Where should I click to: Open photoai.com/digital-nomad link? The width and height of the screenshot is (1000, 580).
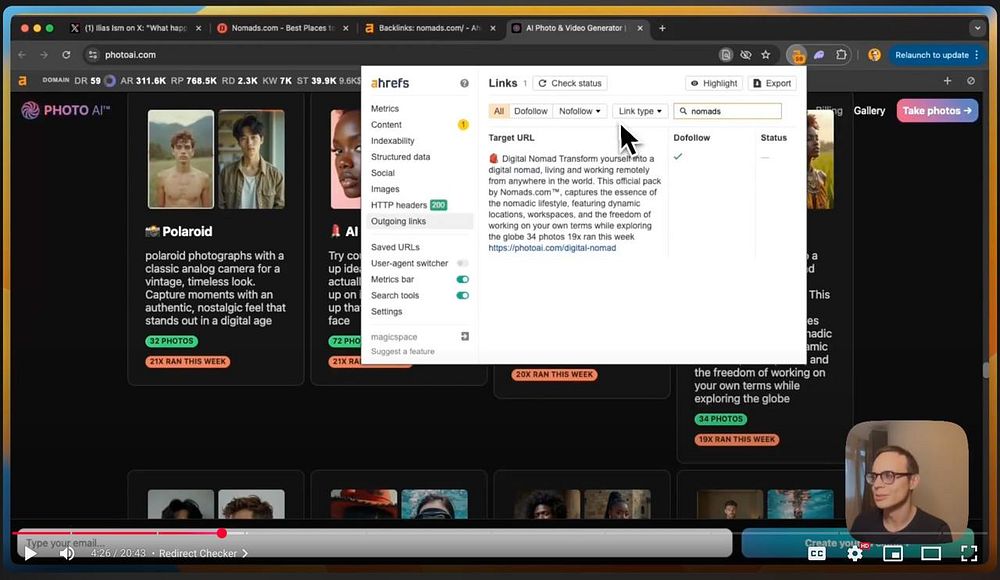pyautogui.click(x=552, y=248)
